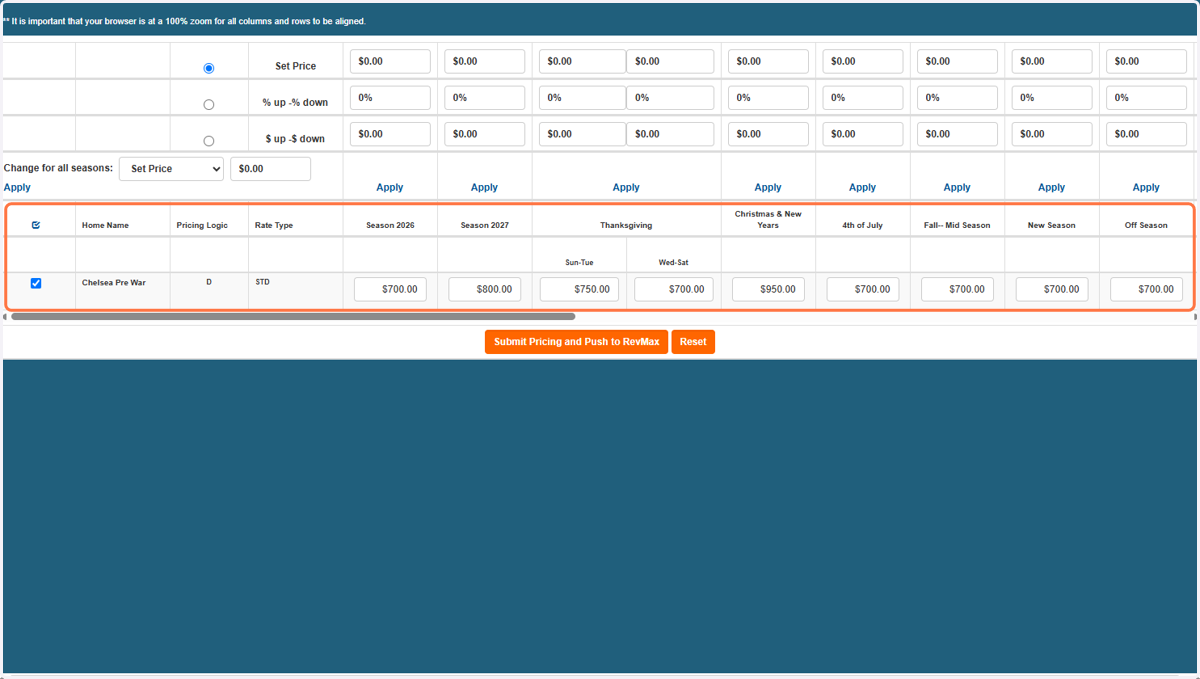Click percent field for Christmas & New Years

pyautogui.click(x=768, y=98)
